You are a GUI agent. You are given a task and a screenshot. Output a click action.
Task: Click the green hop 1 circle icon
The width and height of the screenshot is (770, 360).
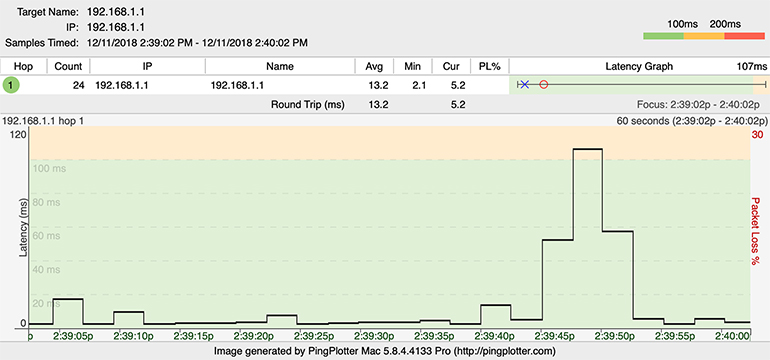(x=10, y=85)
